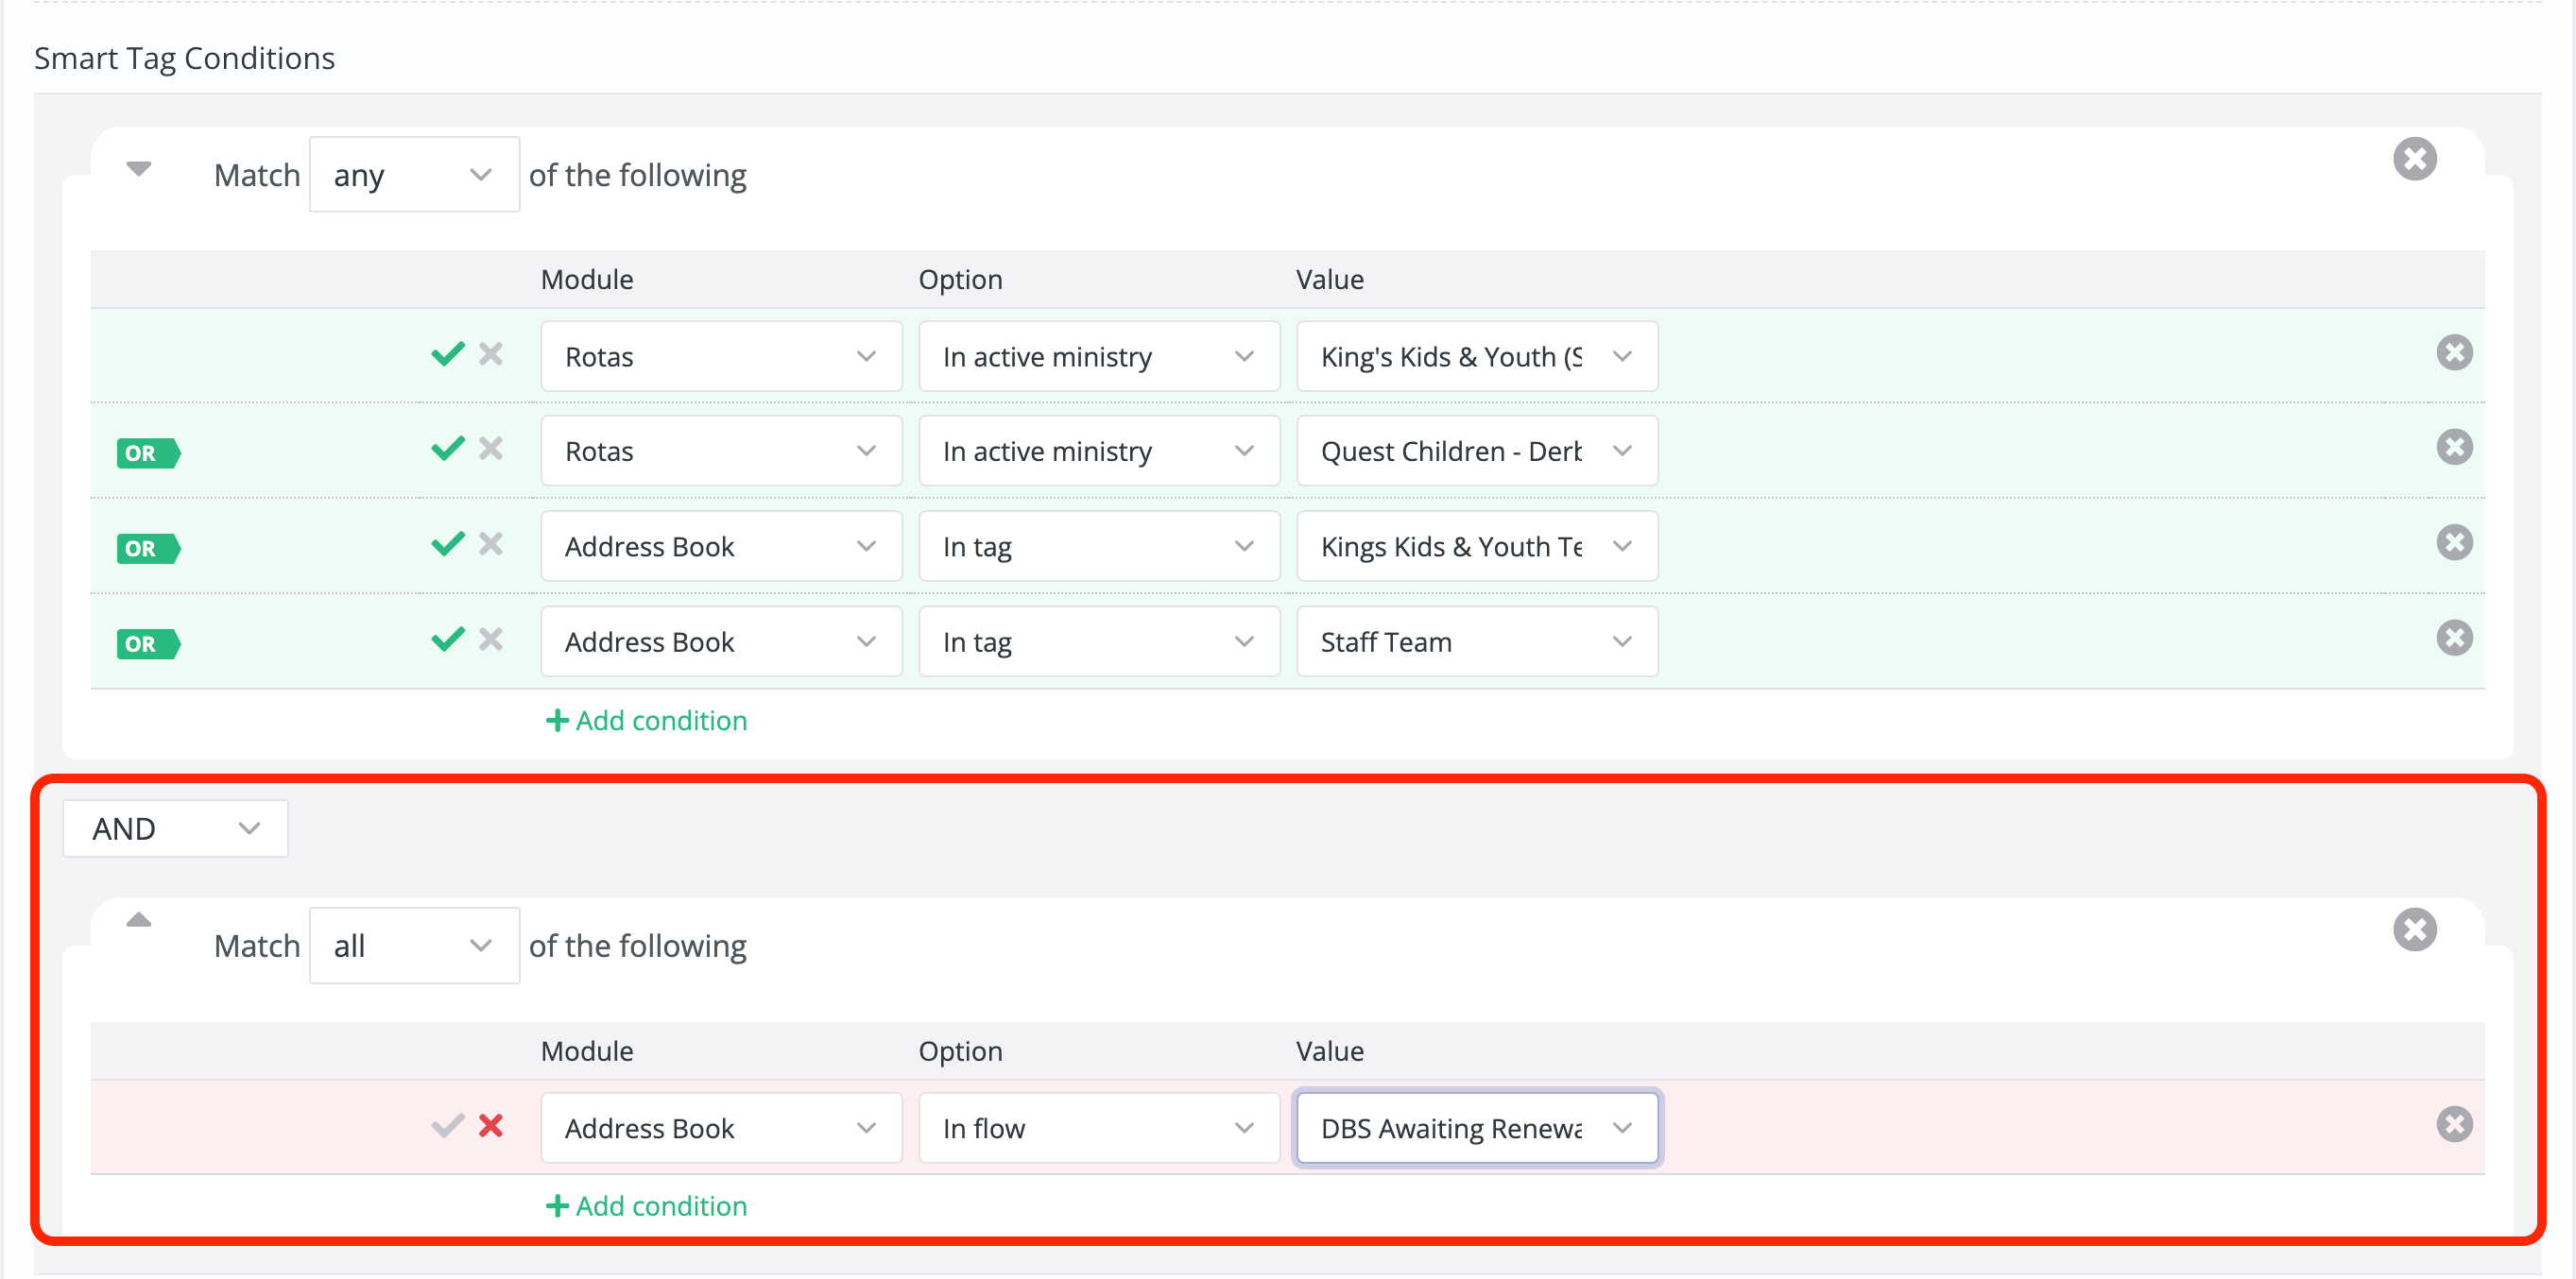
Task: Open Address Book module in Staff Team row
Action: pos(721,642)
